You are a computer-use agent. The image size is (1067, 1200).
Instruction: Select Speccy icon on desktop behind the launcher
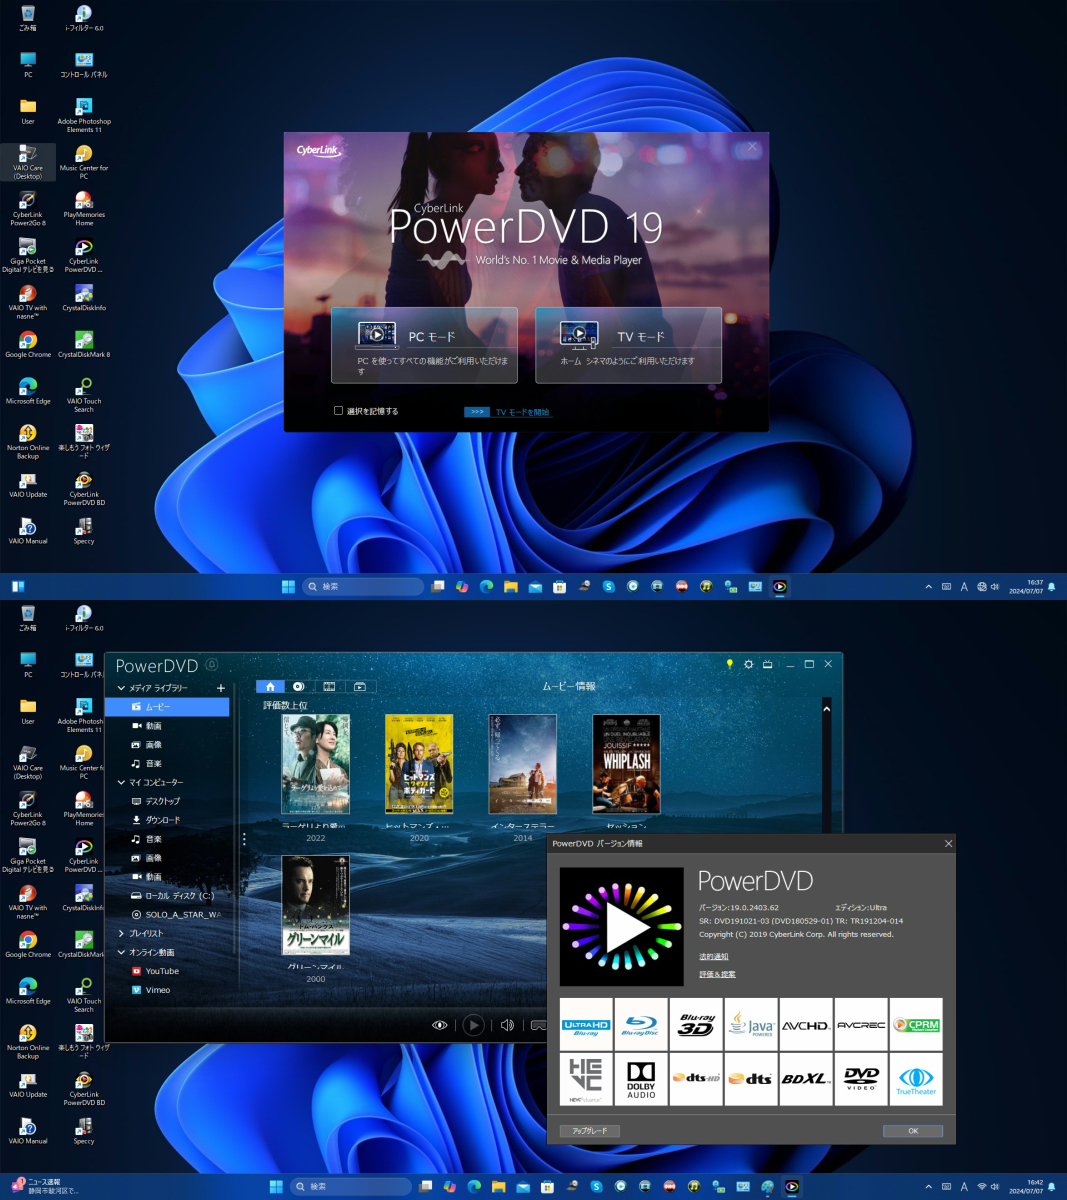[x=84, y=531]
